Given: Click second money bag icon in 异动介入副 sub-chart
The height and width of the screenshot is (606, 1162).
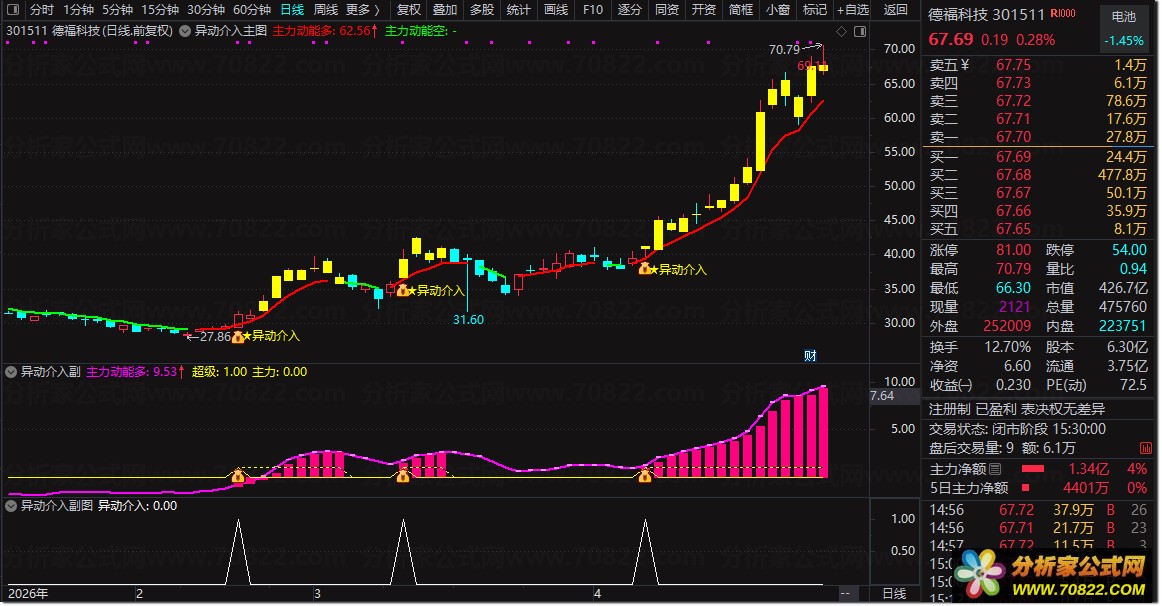Looking at the screenshot, I should pyautogui.click(x=402, y=476).
